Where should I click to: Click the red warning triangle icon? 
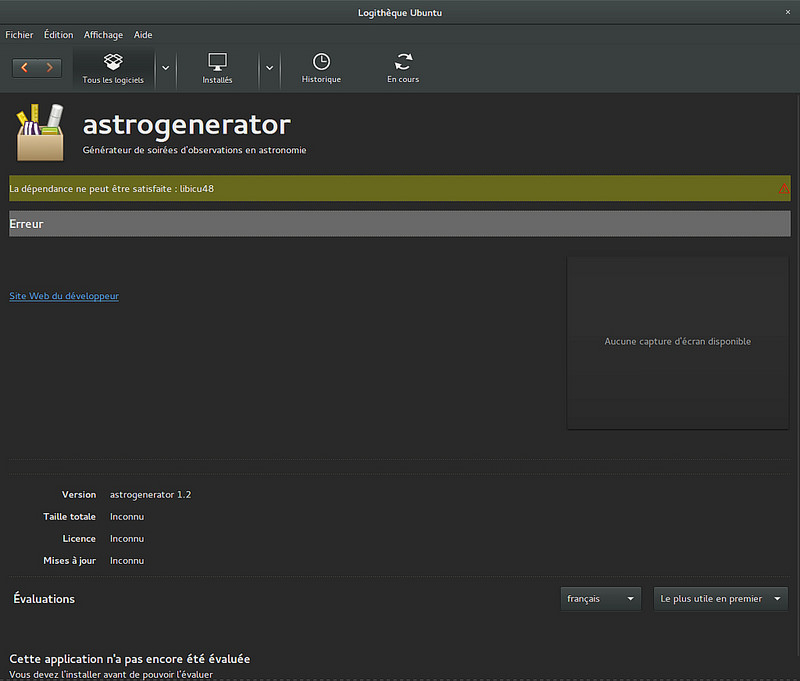(783, 189)
